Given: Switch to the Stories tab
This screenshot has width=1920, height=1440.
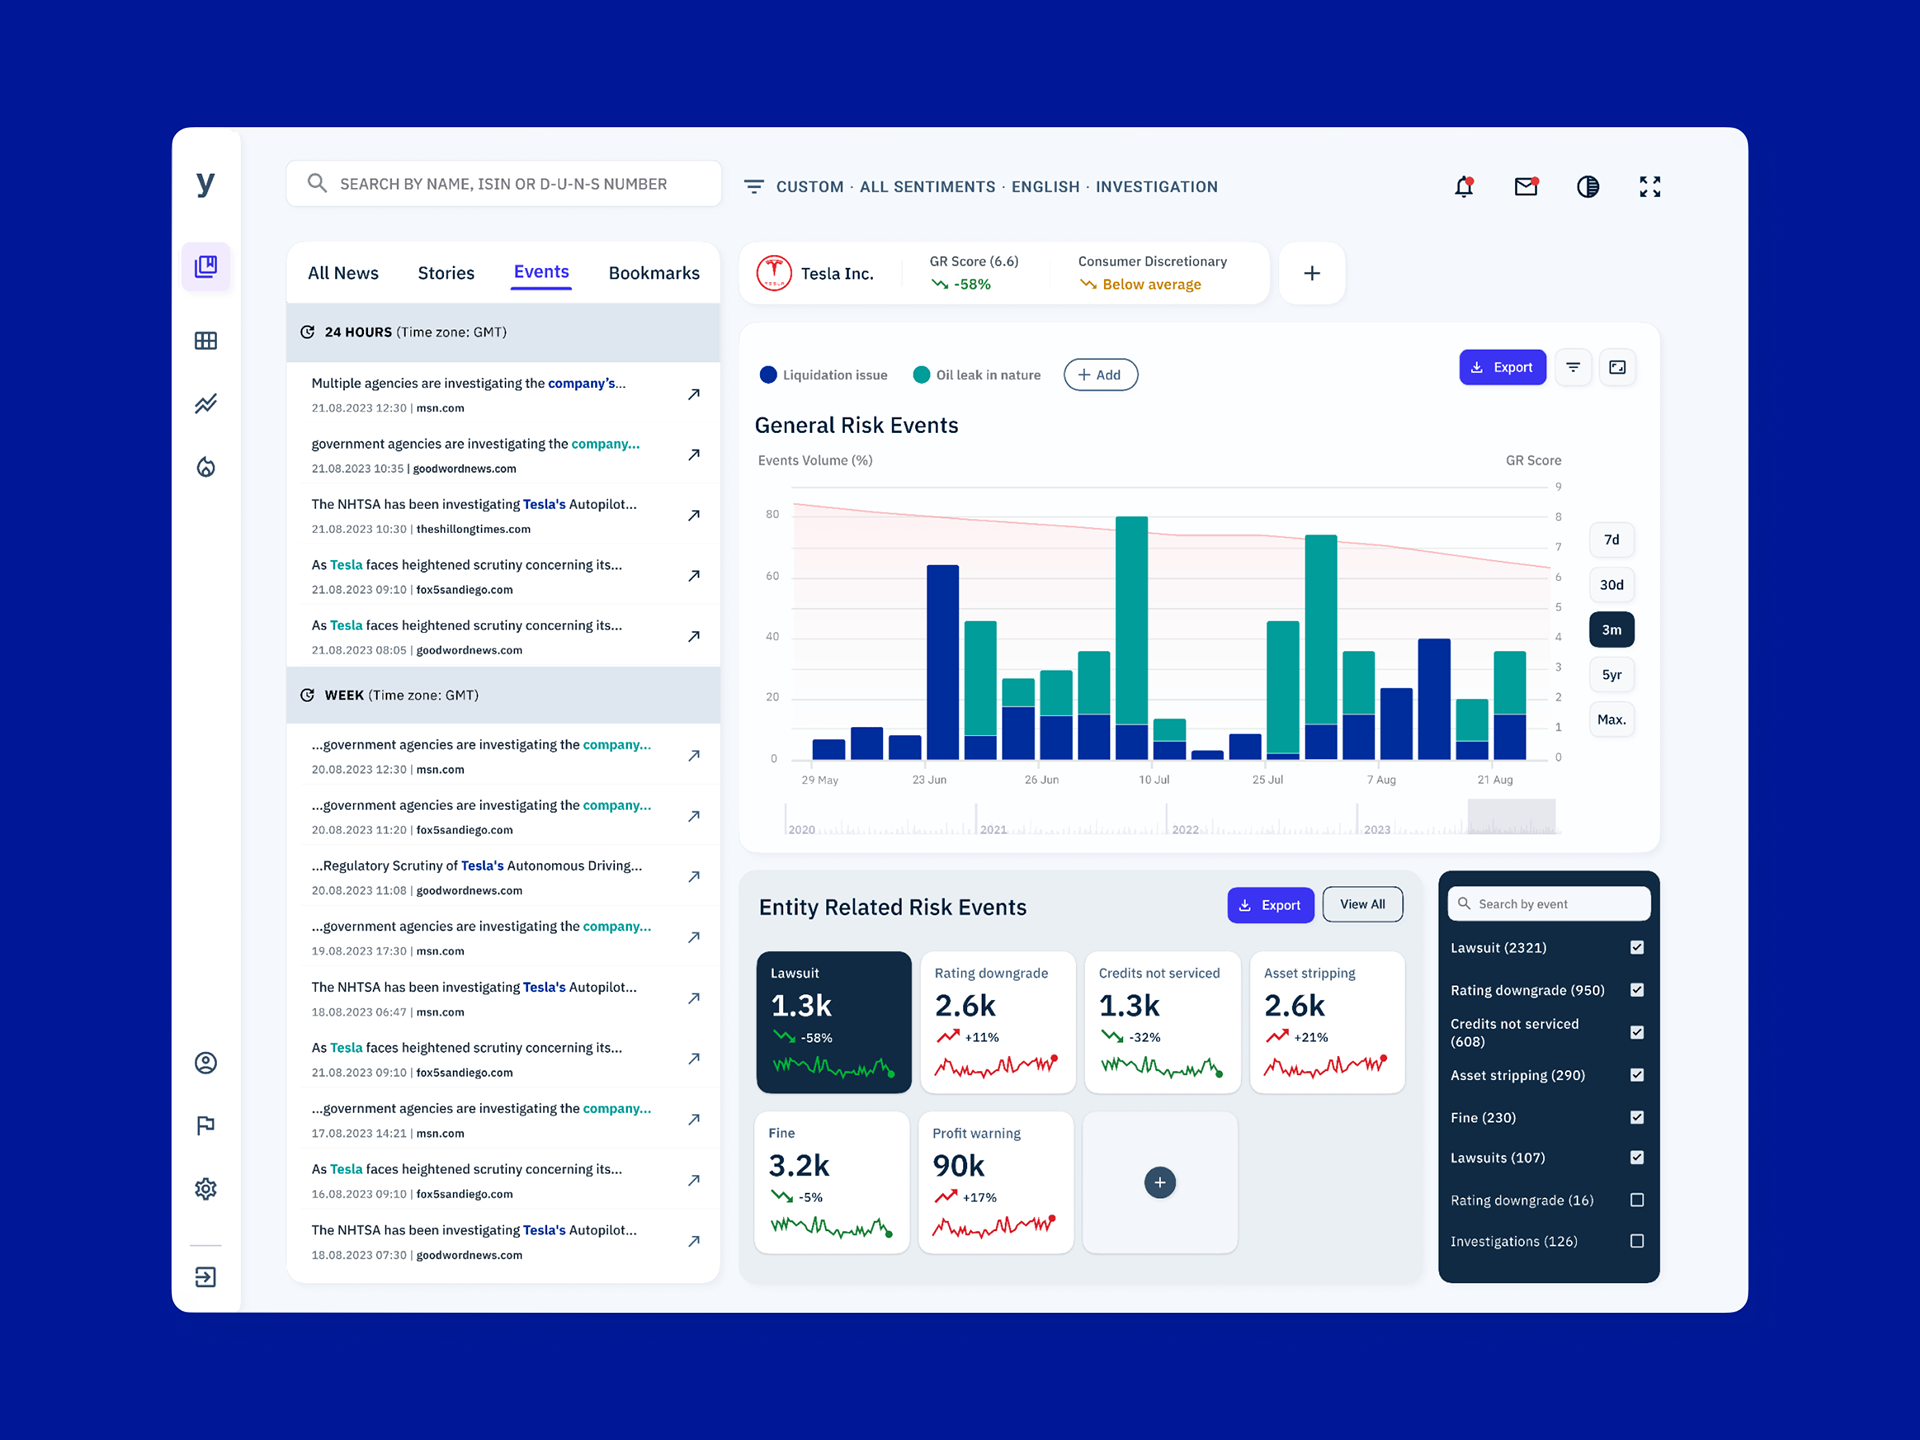Looking at the screenshot, I should click(446, 273).
